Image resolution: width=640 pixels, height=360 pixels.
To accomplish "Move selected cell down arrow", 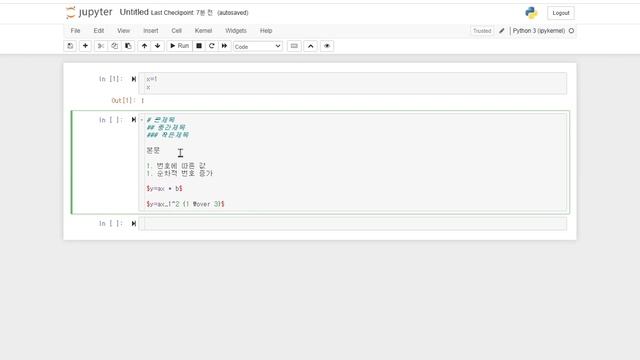I will pos(158,46).
